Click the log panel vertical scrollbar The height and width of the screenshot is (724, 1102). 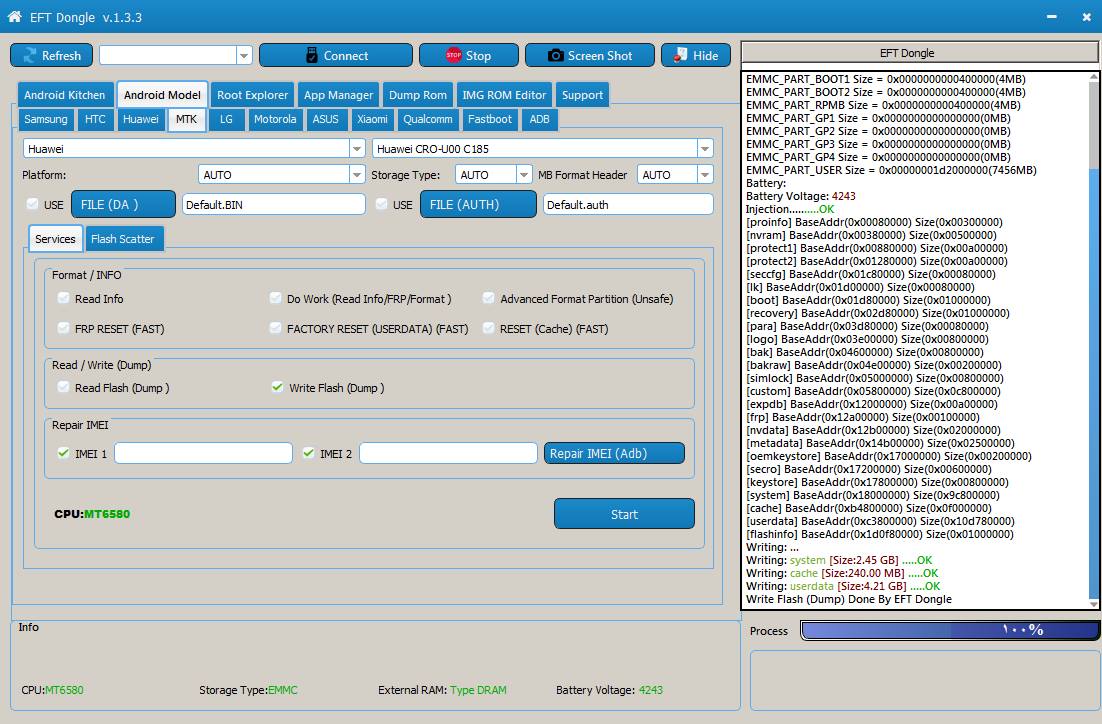1094,341
